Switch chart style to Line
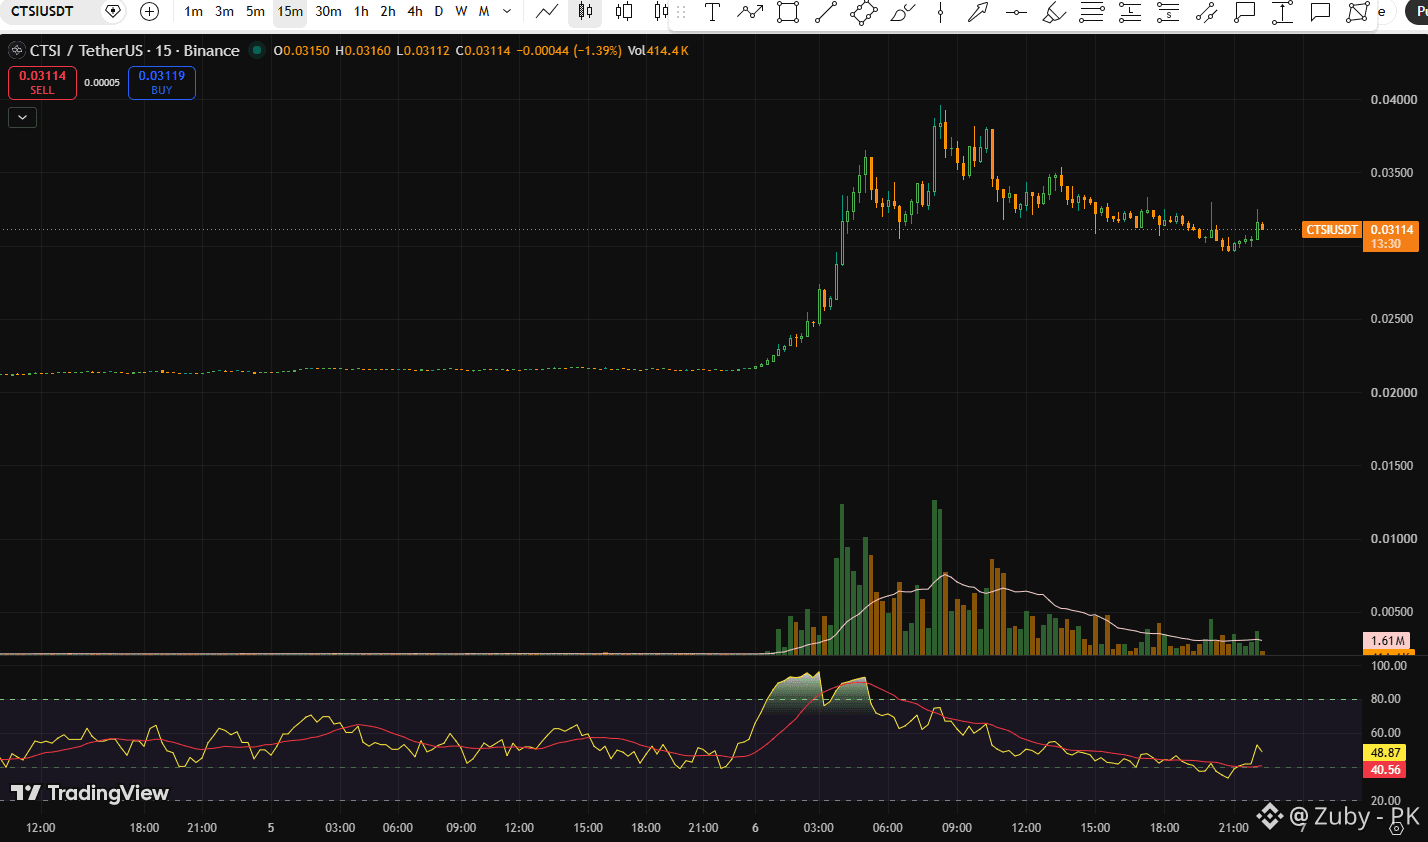This screenshot has height=842, width=1428. click(x=547, y=12)
